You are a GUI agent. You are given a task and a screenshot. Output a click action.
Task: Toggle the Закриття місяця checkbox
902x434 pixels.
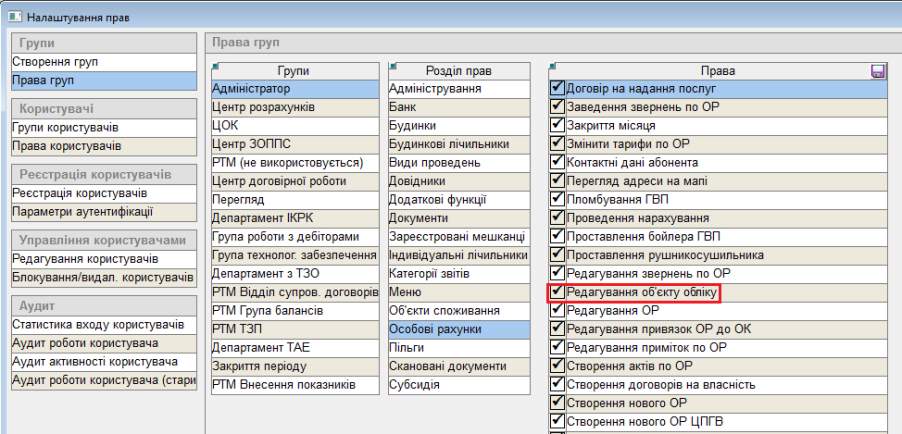(558, 126)
